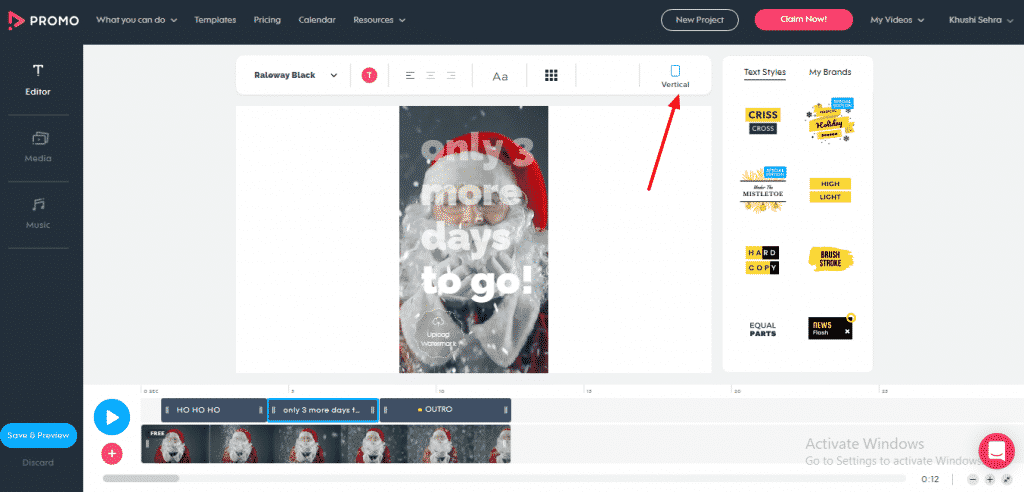Change text size with Aa icon
Viewport: 1024px width, 492px height.
[500, 76]
